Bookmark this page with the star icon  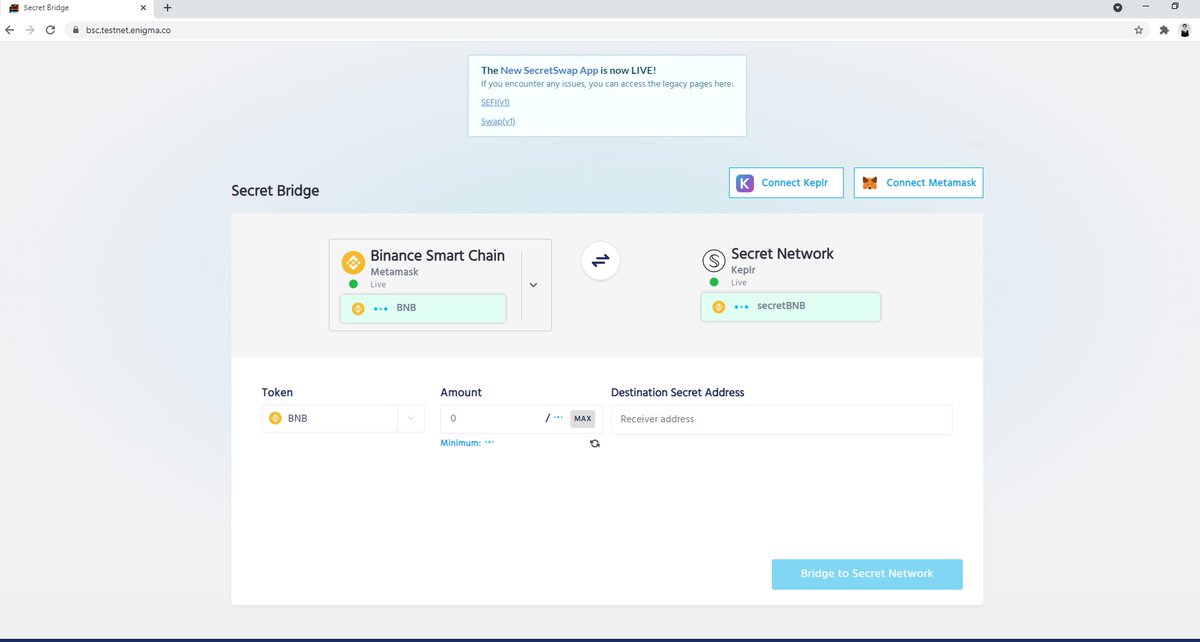[1139, 30]
